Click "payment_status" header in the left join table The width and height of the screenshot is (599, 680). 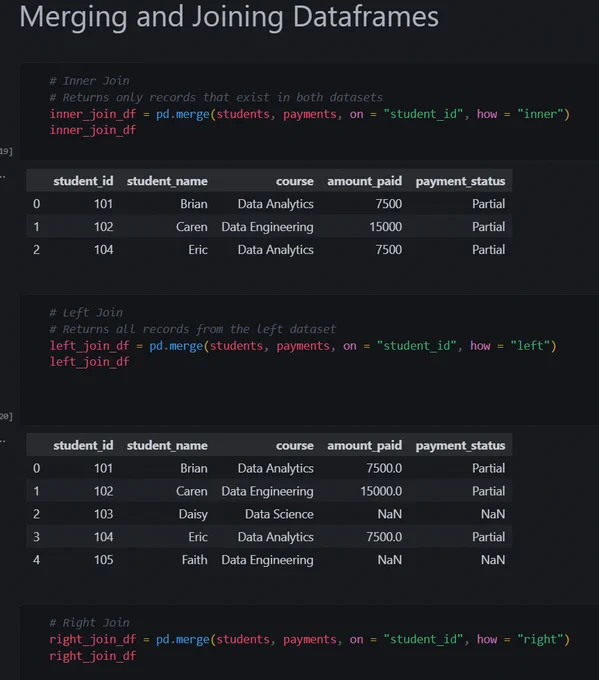460,445
